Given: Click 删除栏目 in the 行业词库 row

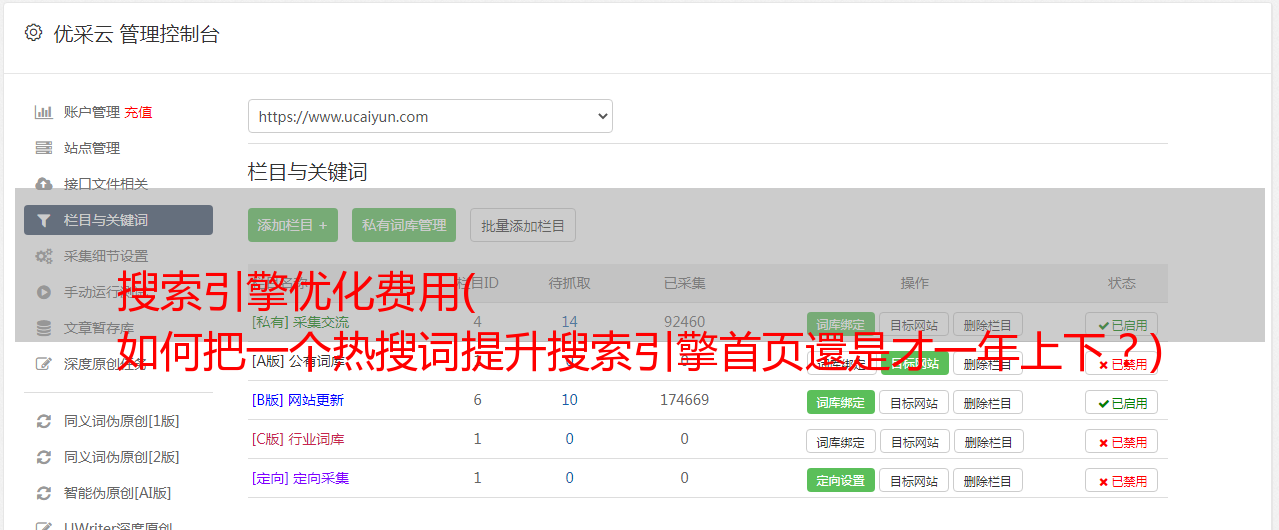Looking at the screenshot, I should click(988, 441).
